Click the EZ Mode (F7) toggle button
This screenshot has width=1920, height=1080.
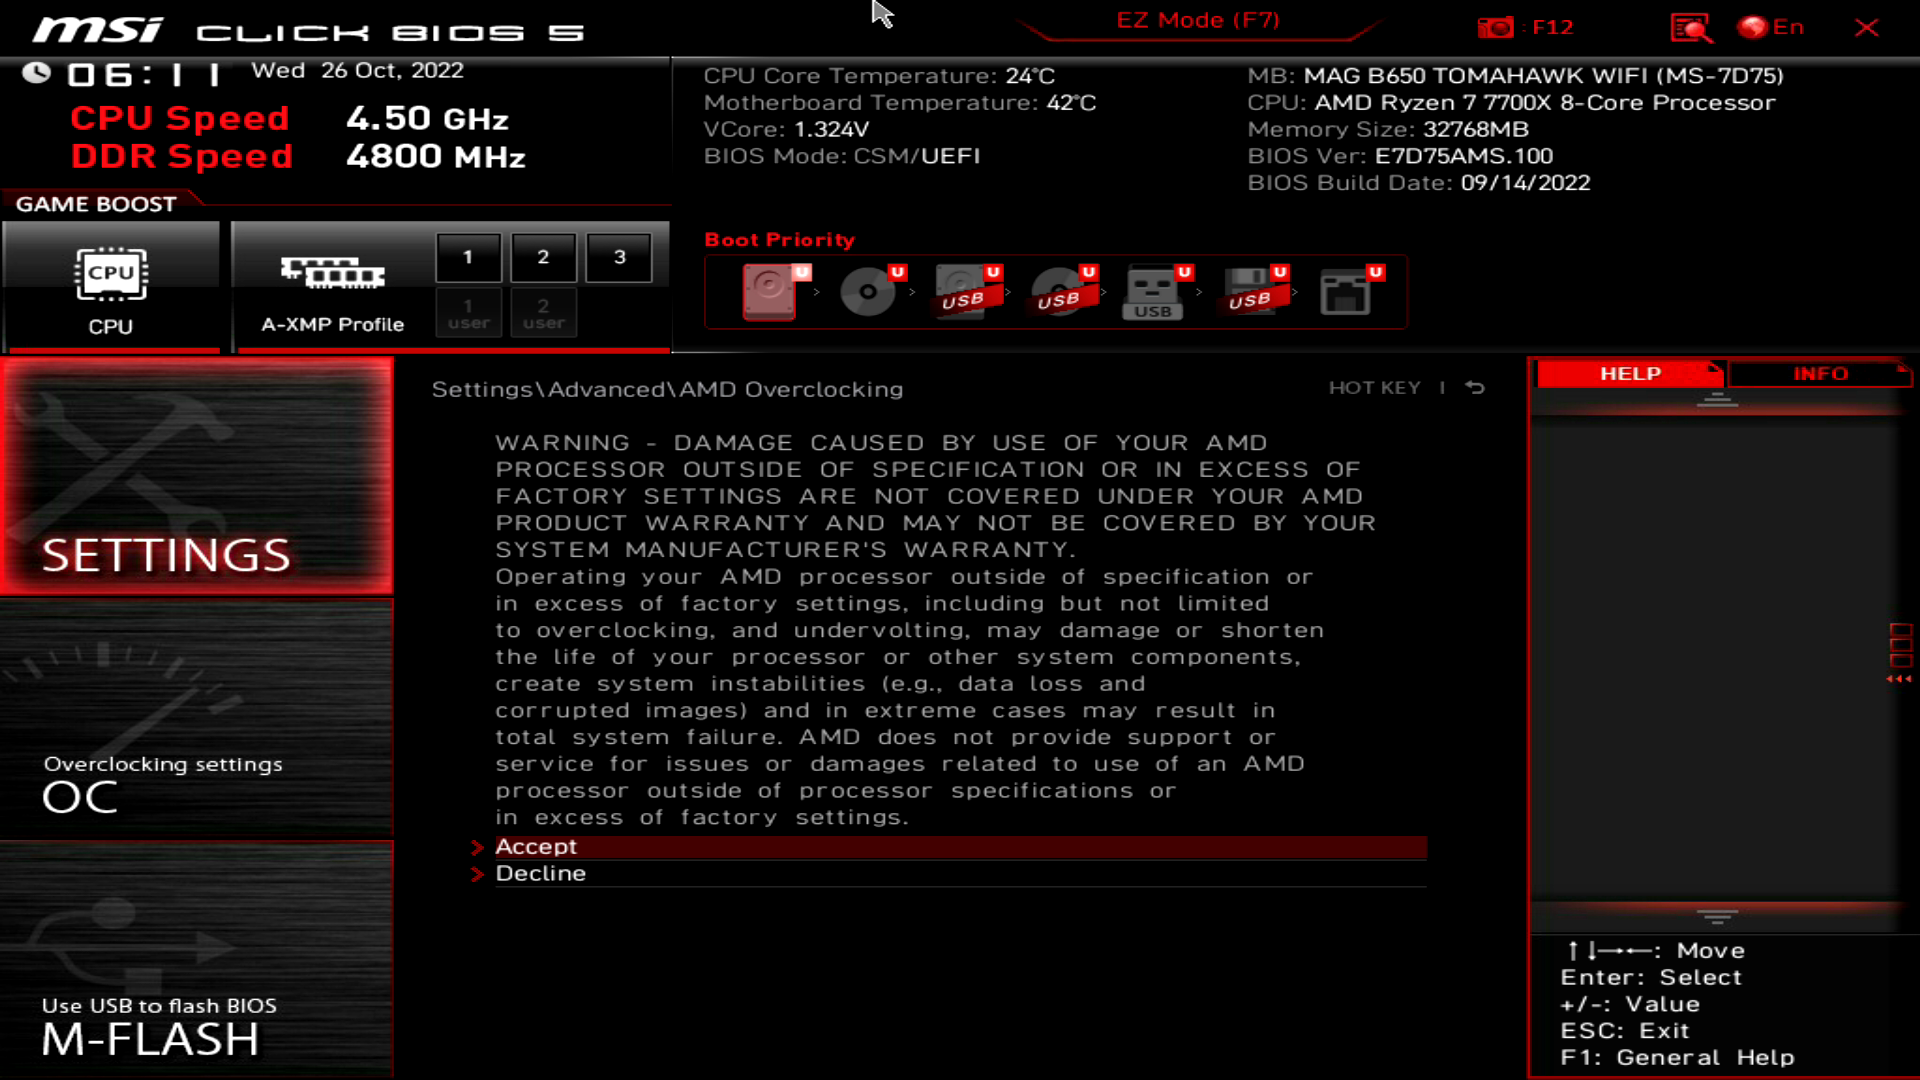(x=1197, y=18)
